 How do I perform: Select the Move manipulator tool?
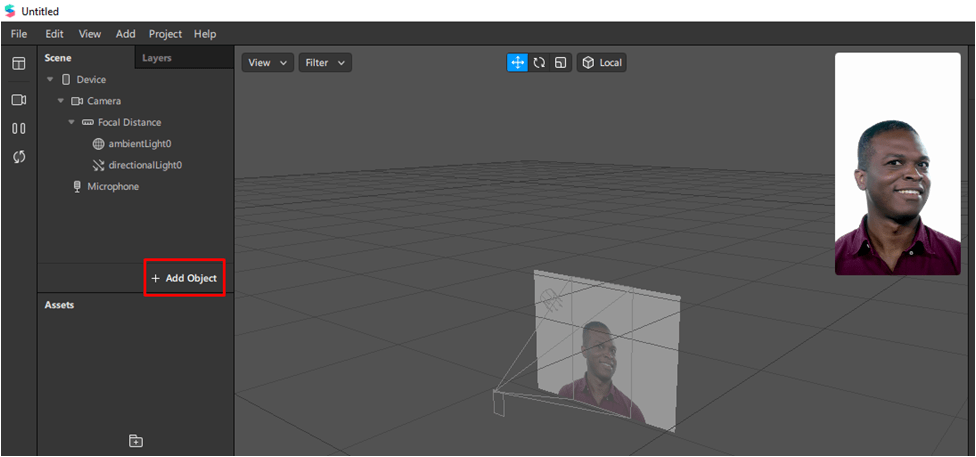coord(518,62)
